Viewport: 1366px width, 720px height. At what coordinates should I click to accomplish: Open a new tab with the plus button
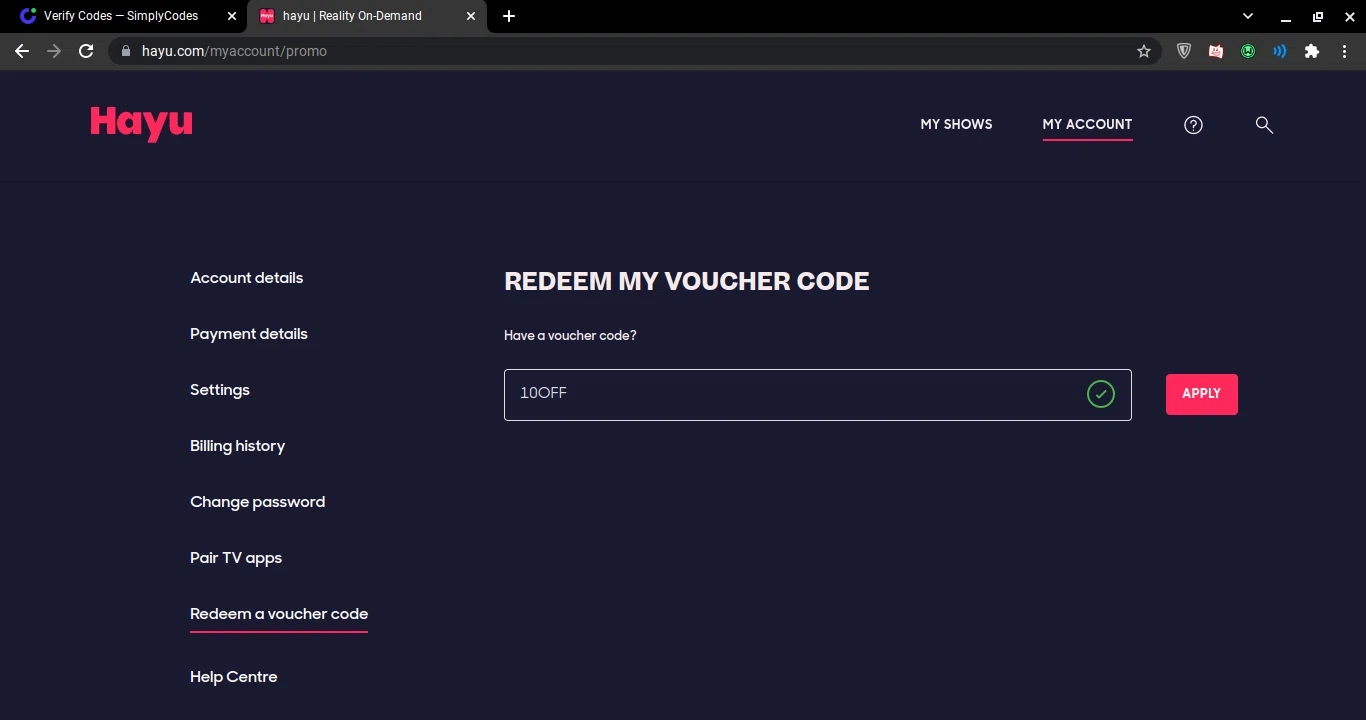click(x=509, y=16)
